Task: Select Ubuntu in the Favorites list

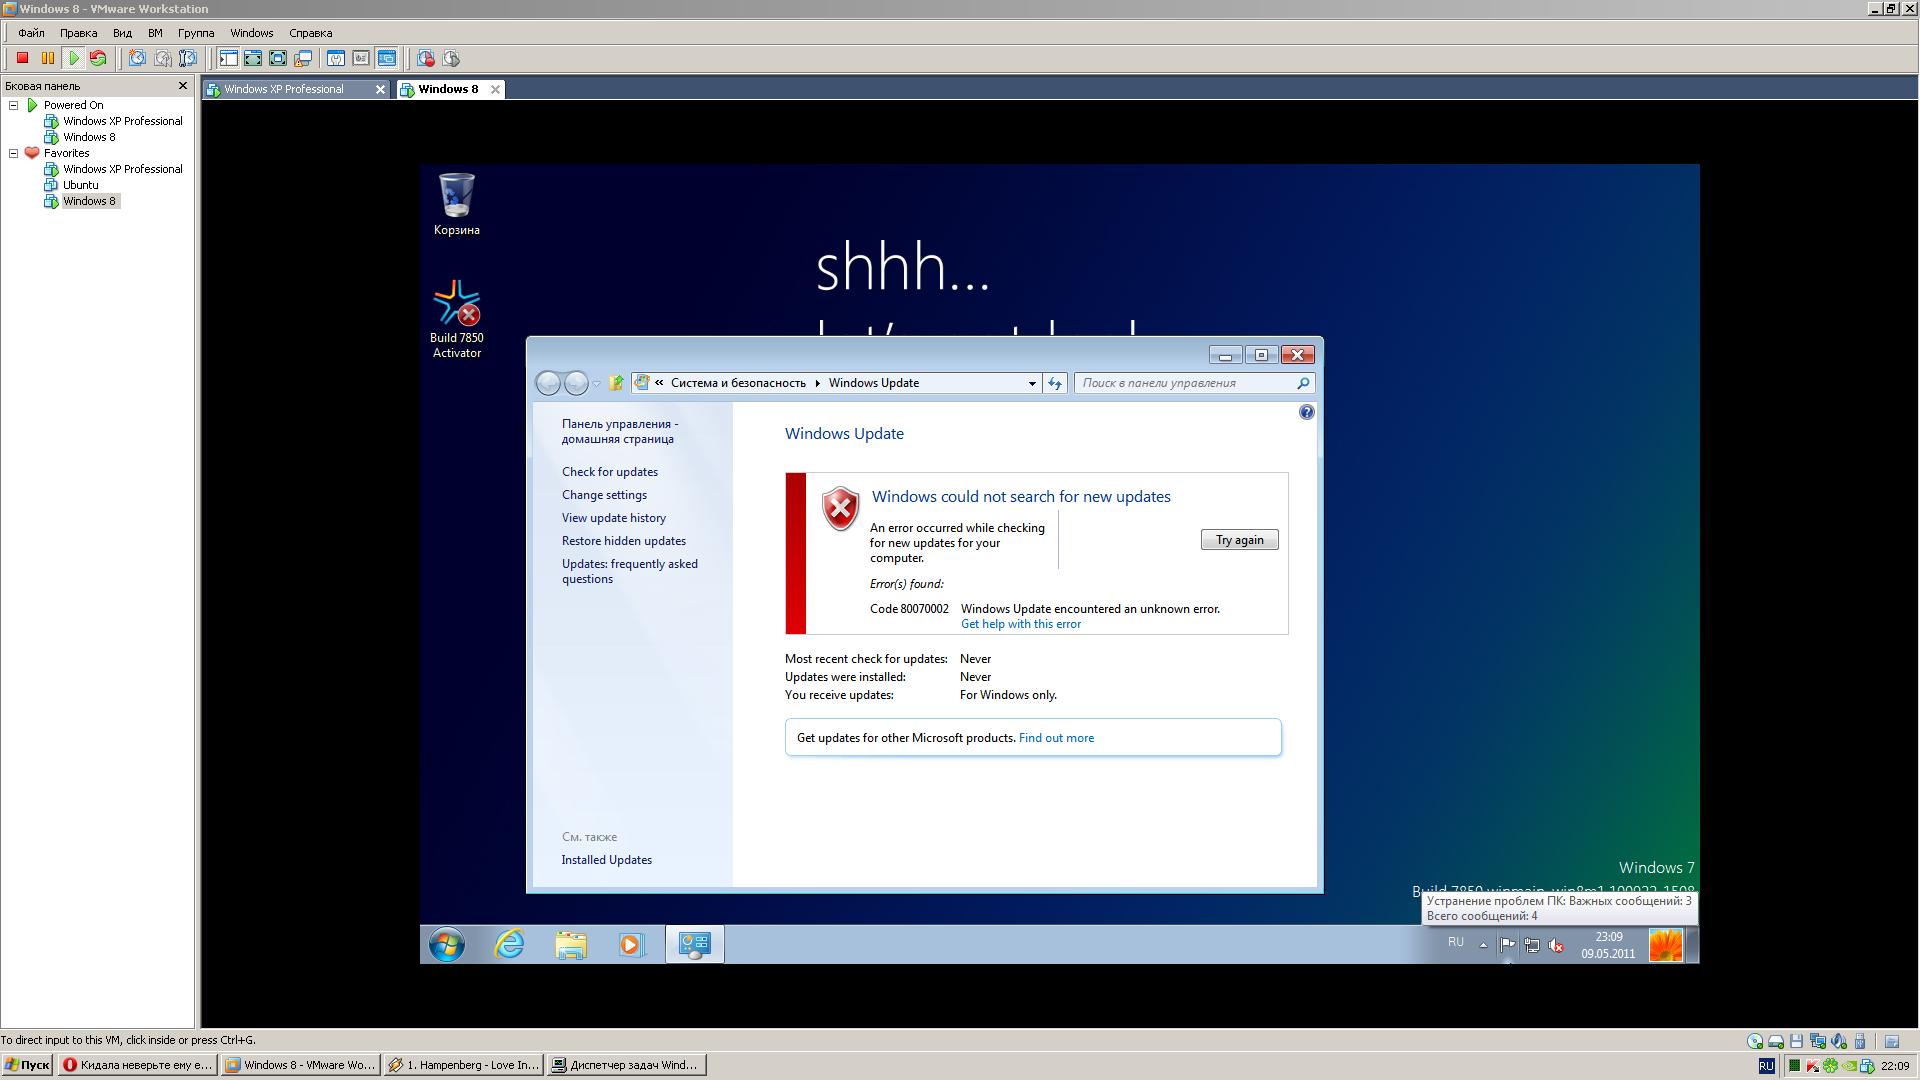Action: (81, 185)
